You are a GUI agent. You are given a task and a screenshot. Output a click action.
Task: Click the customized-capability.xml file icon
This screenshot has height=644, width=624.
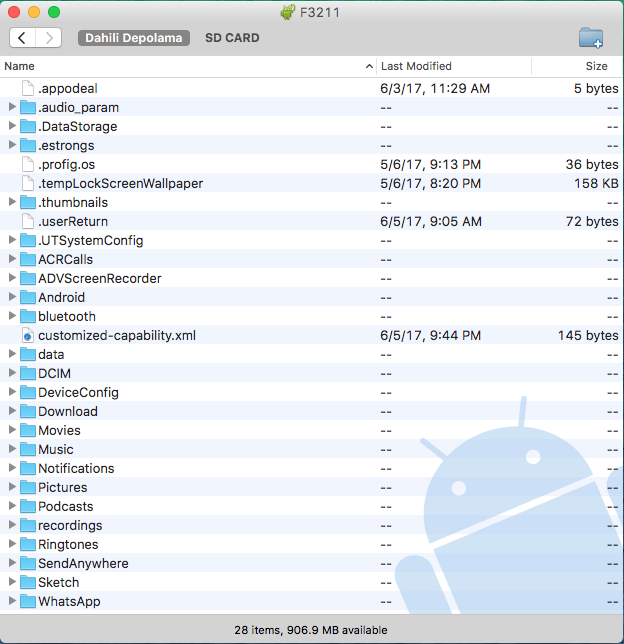(28, 336)
